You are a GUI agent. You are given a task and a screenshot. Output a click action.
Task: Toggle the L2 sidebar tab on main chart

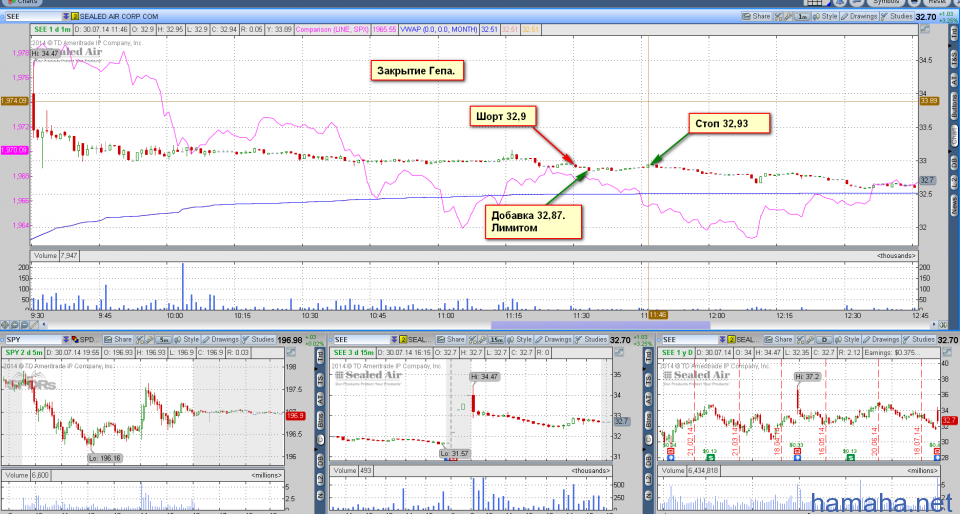click(x=953, y=182)
